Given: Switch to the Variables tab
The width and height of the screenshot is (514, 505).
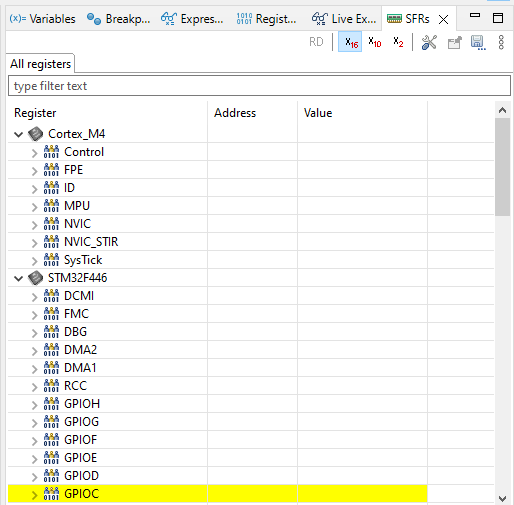Looking at the screenshot, I should (42, 19).
